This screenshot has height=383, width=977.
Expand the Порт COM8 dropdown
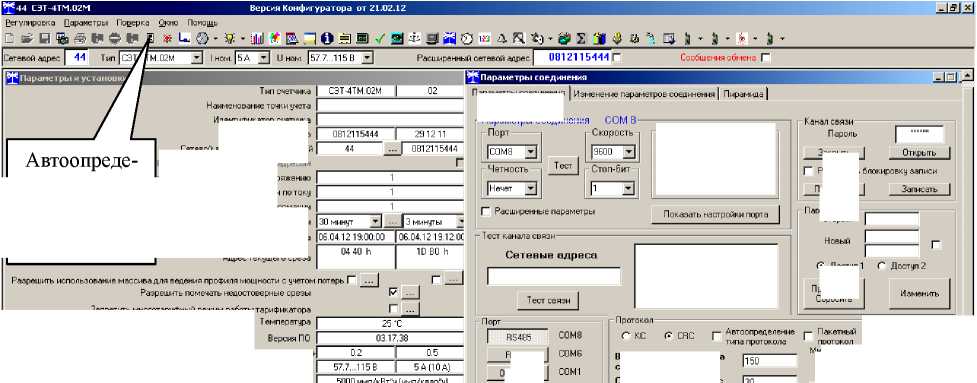tap(530, 151)
